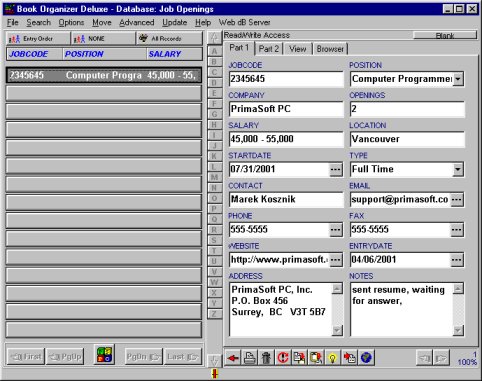Click the ADDRESS scrollbar down arrow
This screenshot has width=482, height=381.
click(x=337, y=330)
